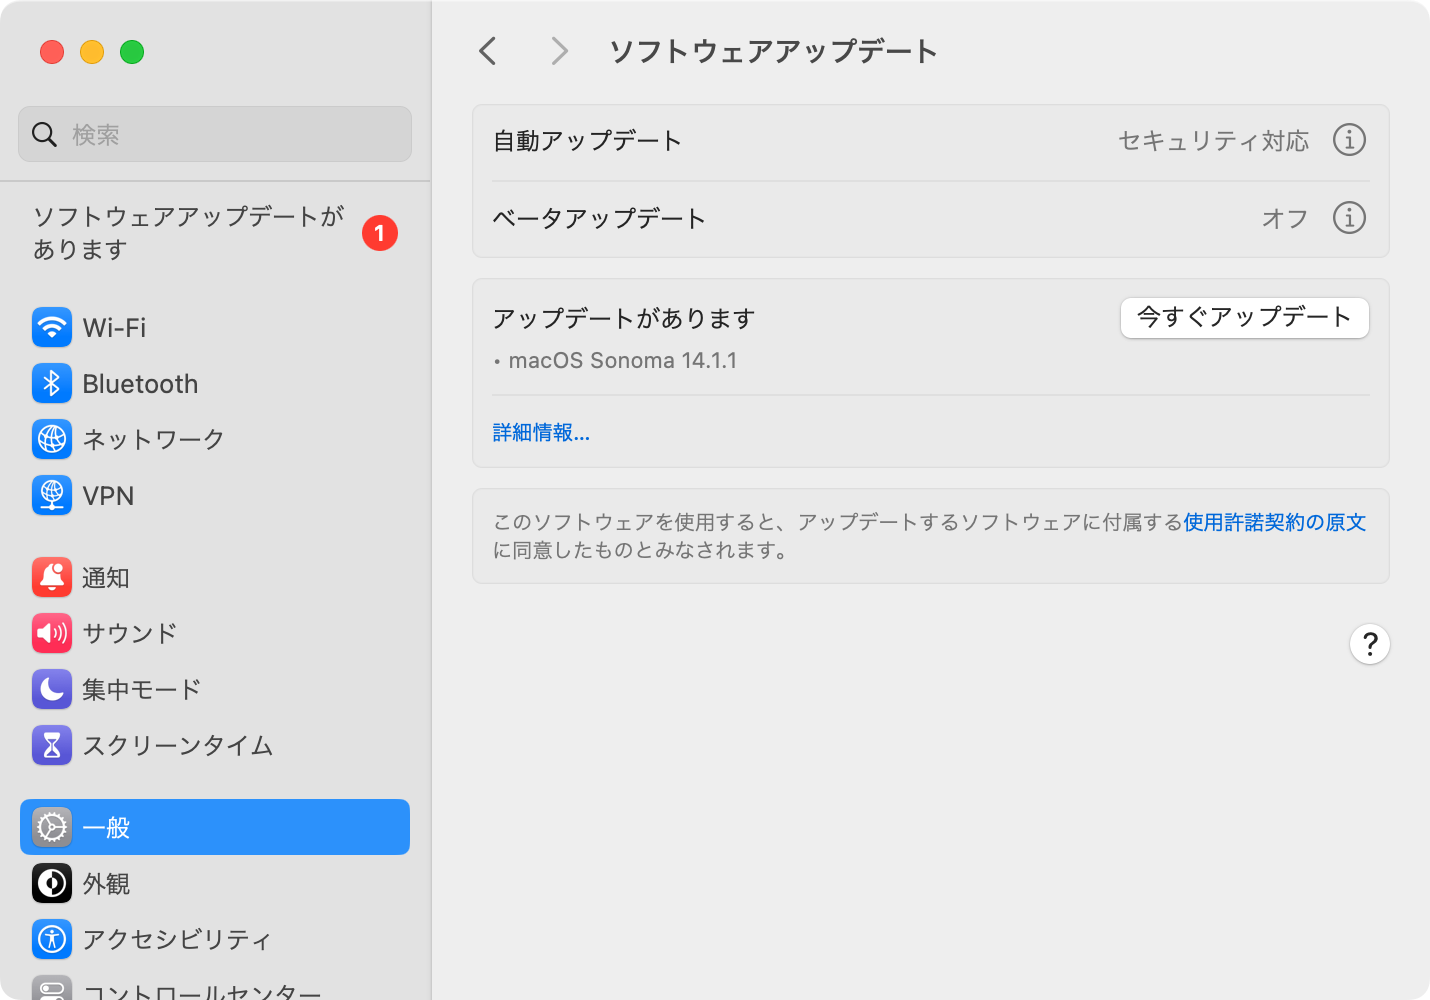Select サウンド label in the sidebar
1430x1000 pixels.
(130, 634)
